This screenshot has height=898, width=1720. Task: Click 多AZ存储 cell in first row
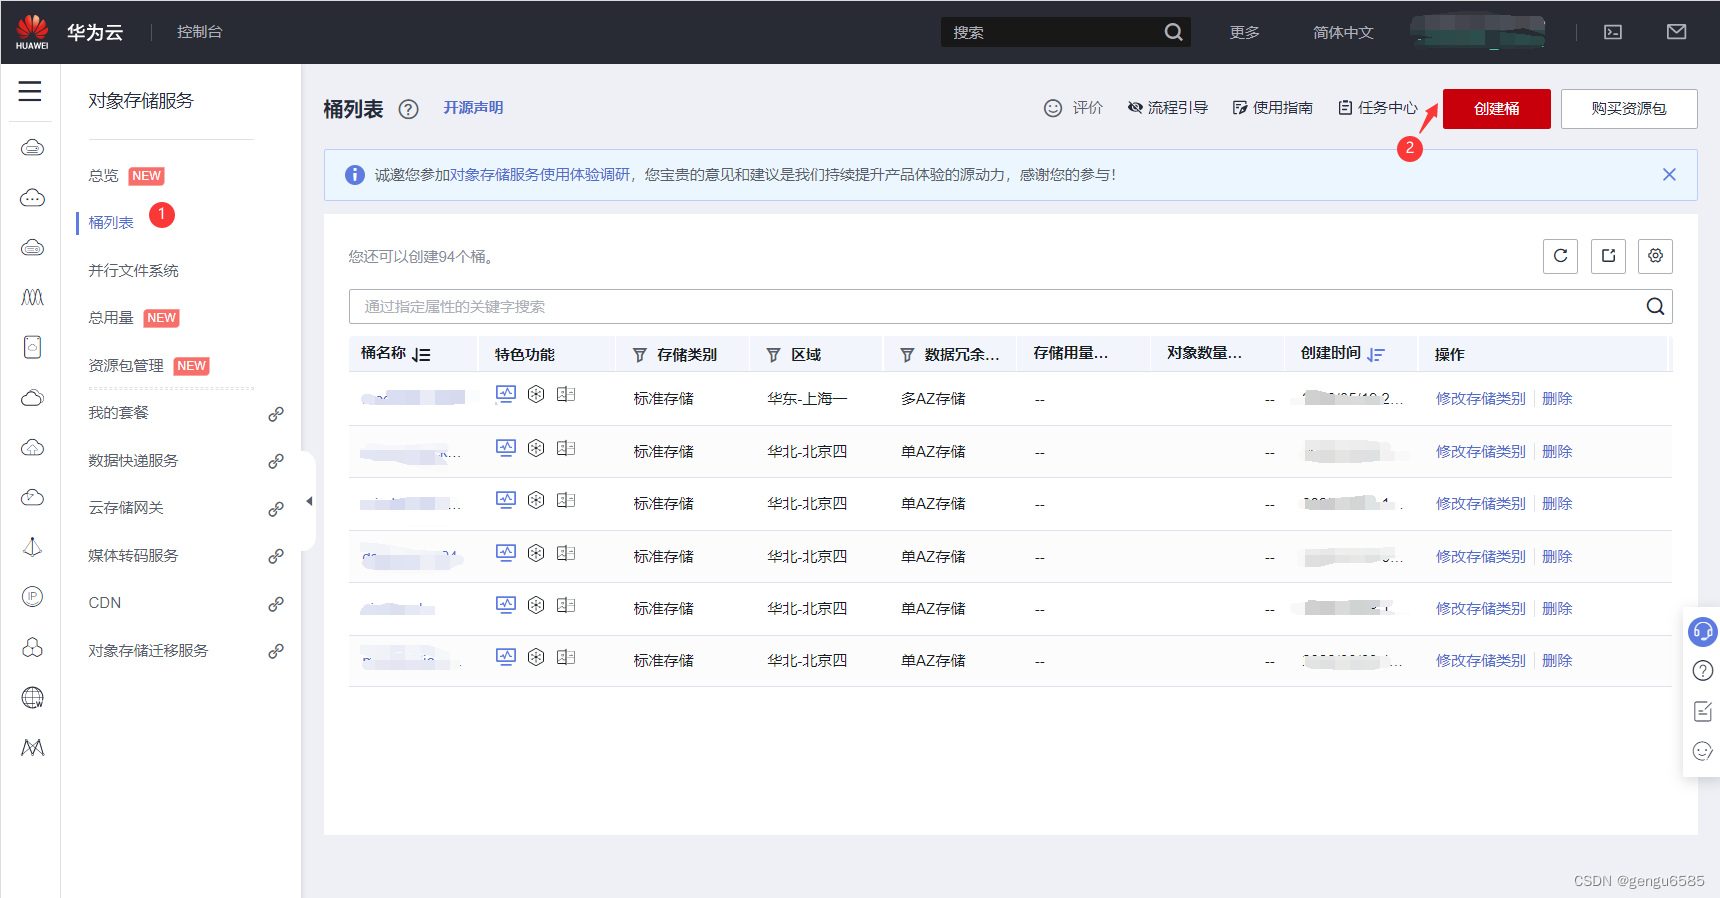(x=933, y=399)
